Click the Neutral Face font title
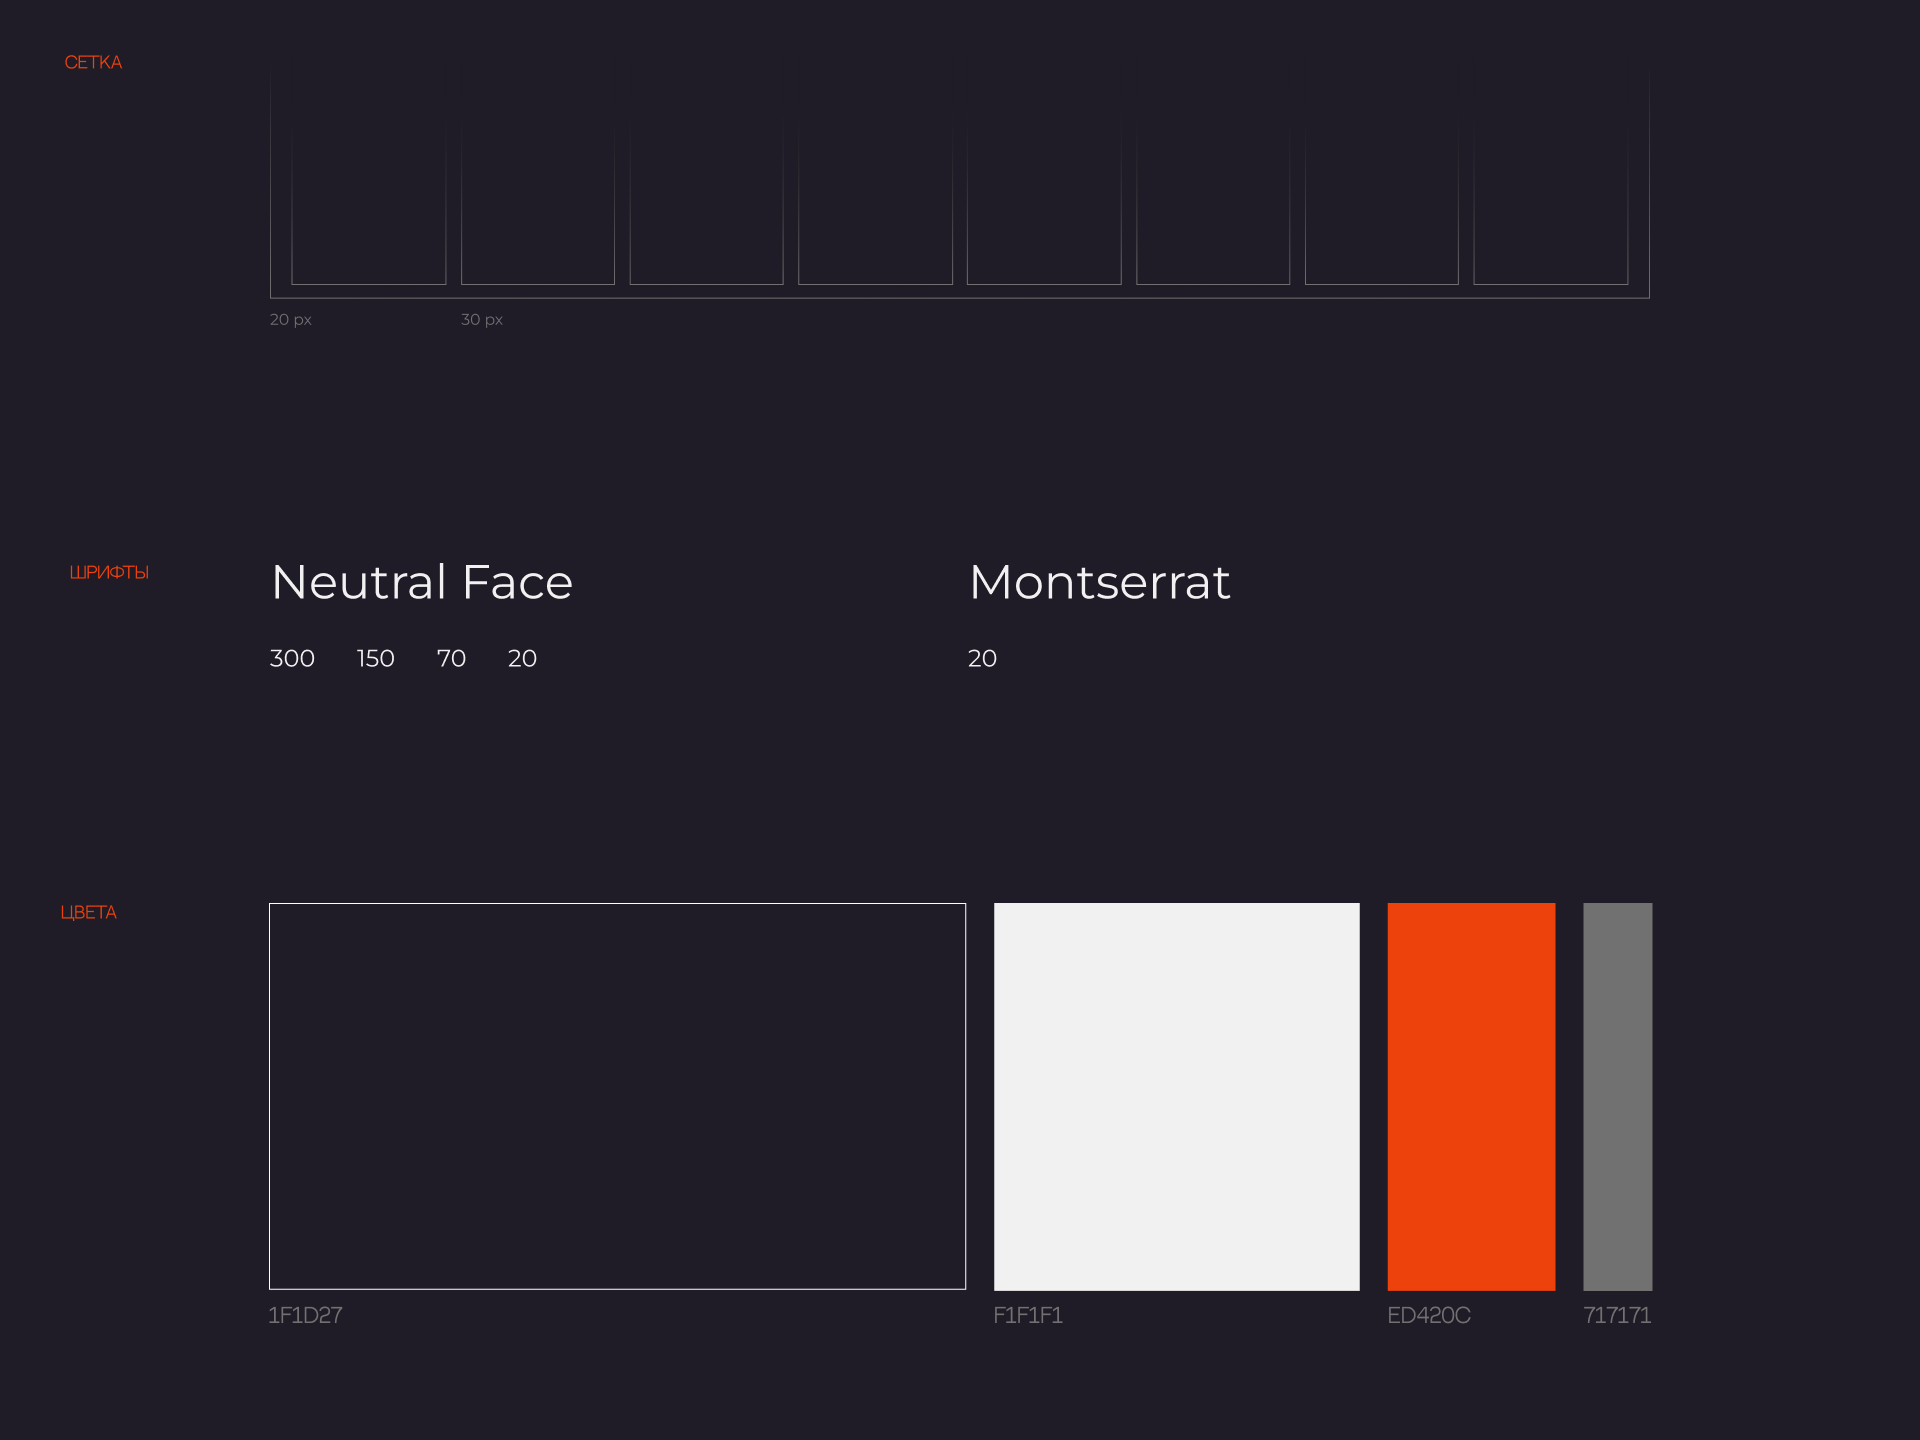Viewport: 1920px width, 1440px height. point(422,582)
